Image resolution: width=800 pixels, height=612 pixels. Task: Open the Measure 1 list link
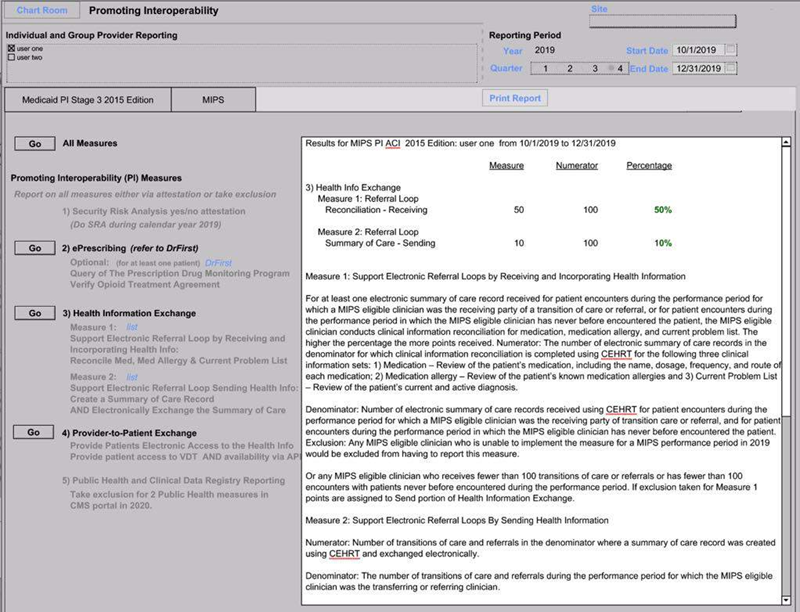[x=132, y=327]
